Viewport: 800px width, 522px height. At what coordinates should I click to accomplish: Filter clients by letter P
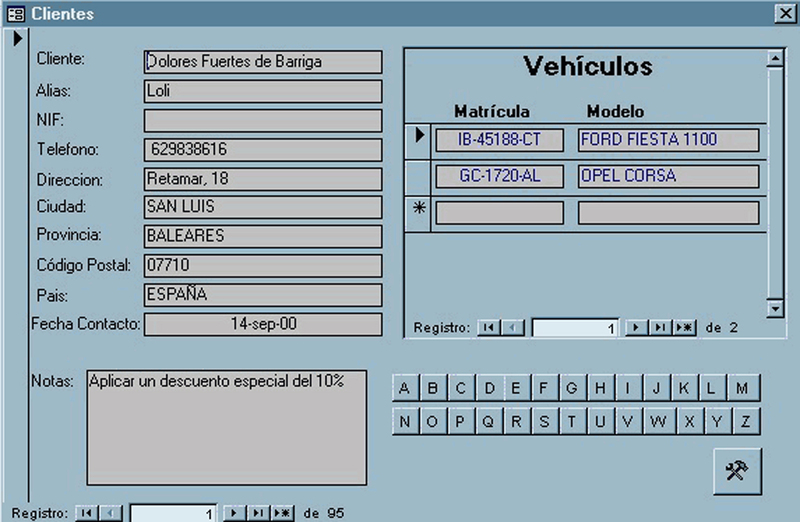tap(461, 421)
